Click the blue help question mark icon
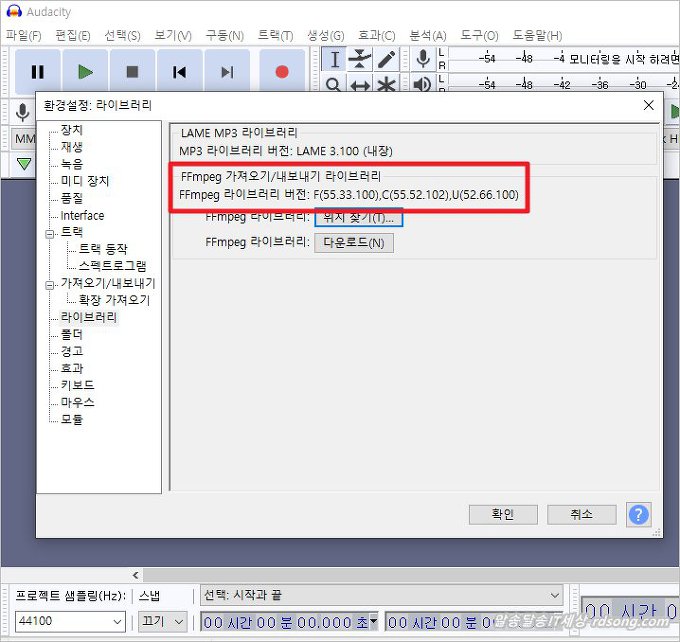Screen dimensions: 680x642 [638, 514]
